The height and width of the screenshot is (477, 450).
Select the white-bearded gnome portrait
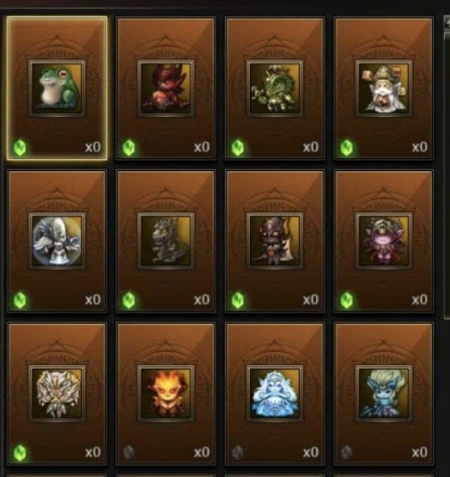click(384, 88)
